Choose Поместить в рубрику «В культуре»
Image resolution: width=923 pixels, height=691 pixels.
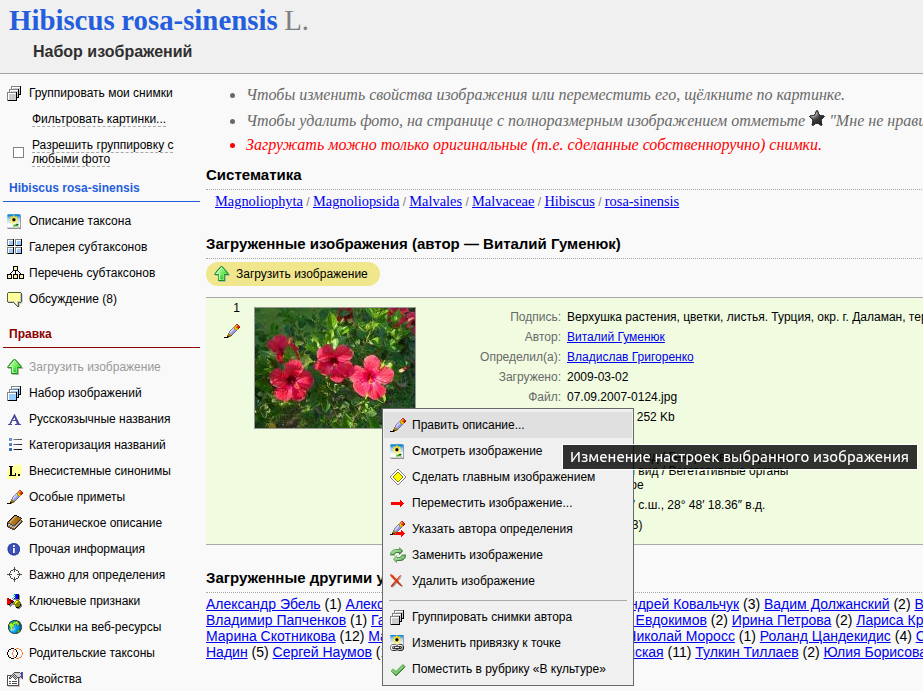(x=508, y=669)
